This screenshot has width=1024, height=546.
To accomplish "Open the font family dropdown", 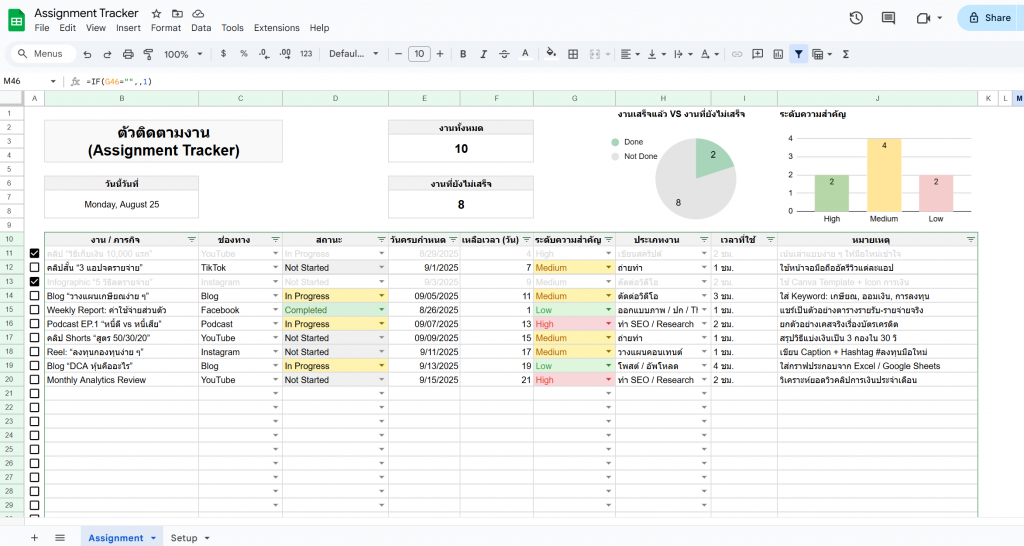I will pos(353,54).
